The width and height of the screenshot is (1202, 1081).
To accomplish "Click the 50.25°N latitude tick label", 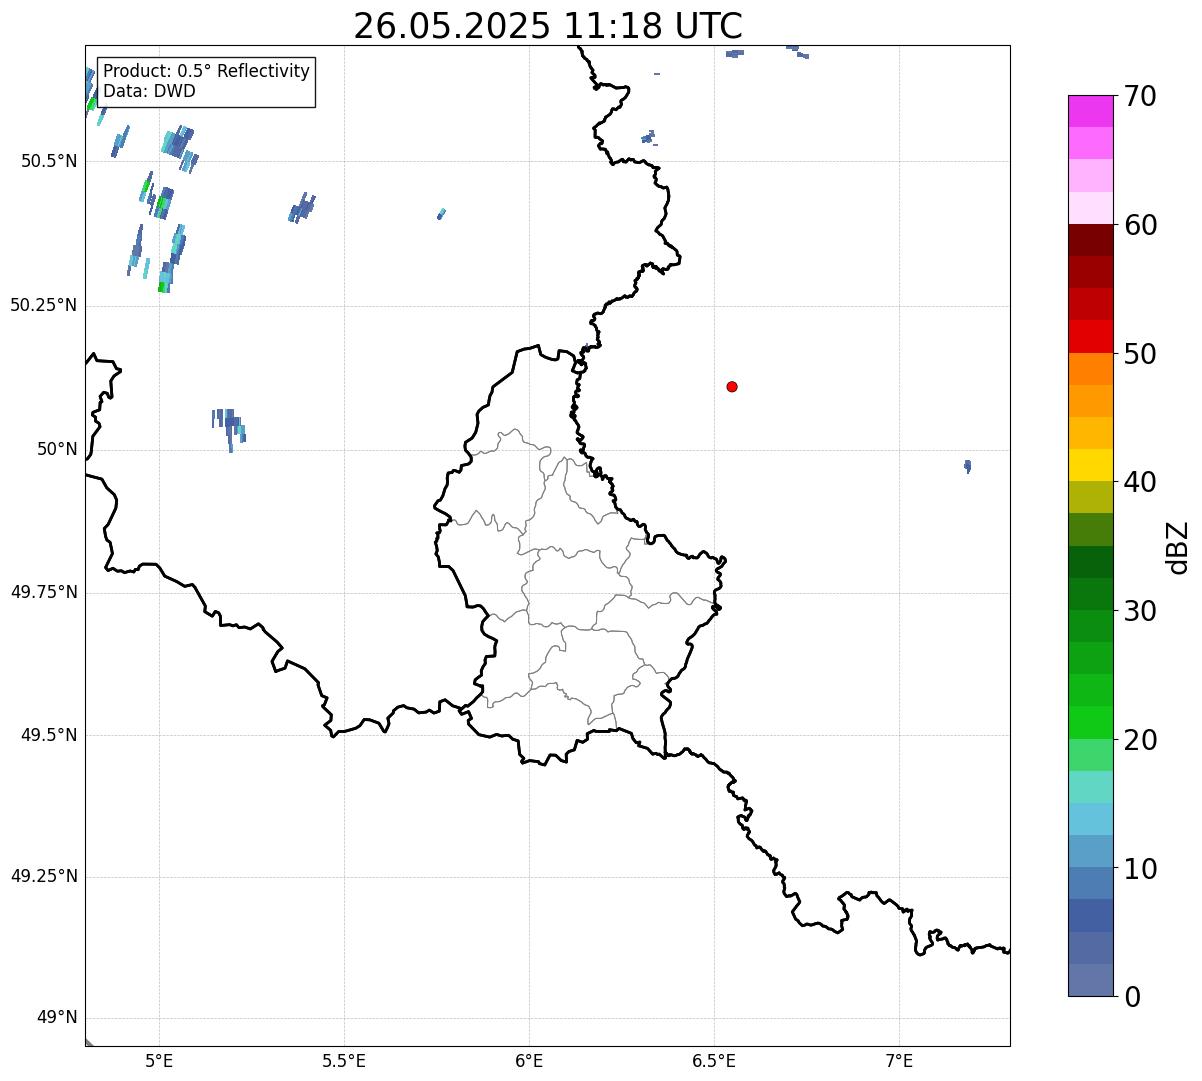I will pos(43,305).
